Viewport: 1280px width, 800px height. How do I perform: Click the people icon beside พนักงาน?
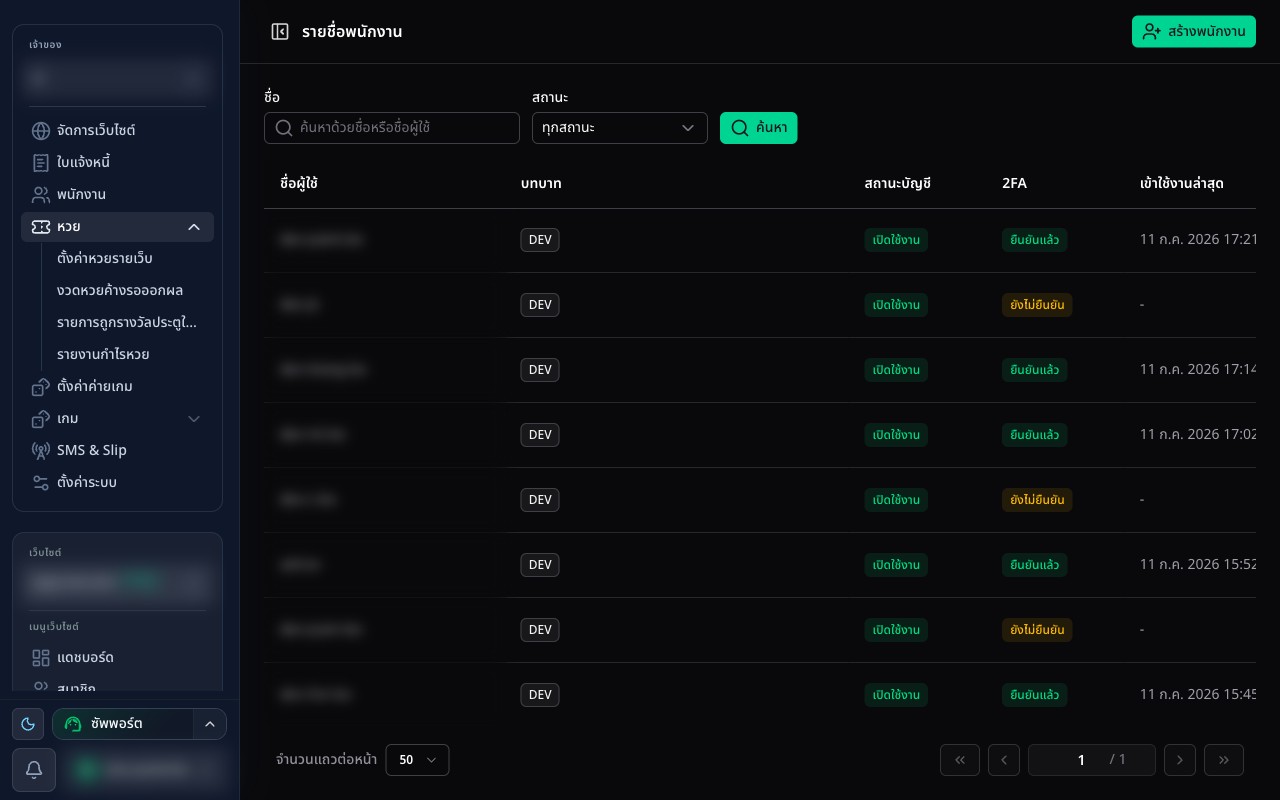pos(41,195)
